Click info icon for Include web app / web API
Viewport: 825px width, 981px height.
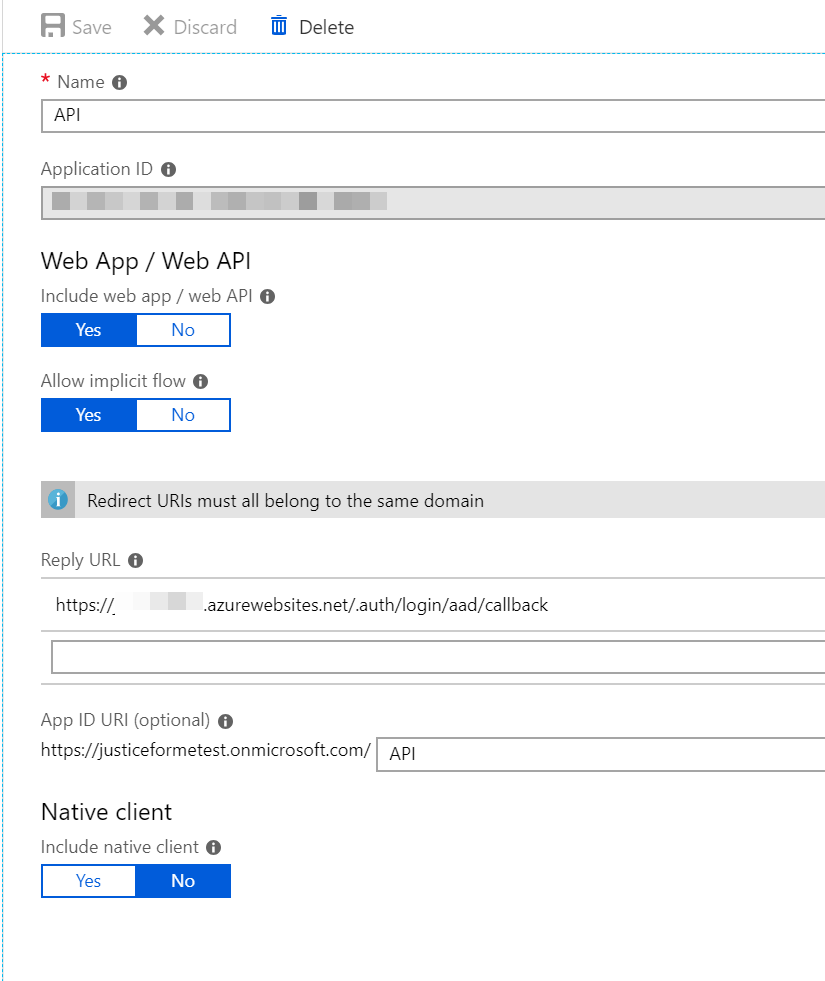[267, 296]
